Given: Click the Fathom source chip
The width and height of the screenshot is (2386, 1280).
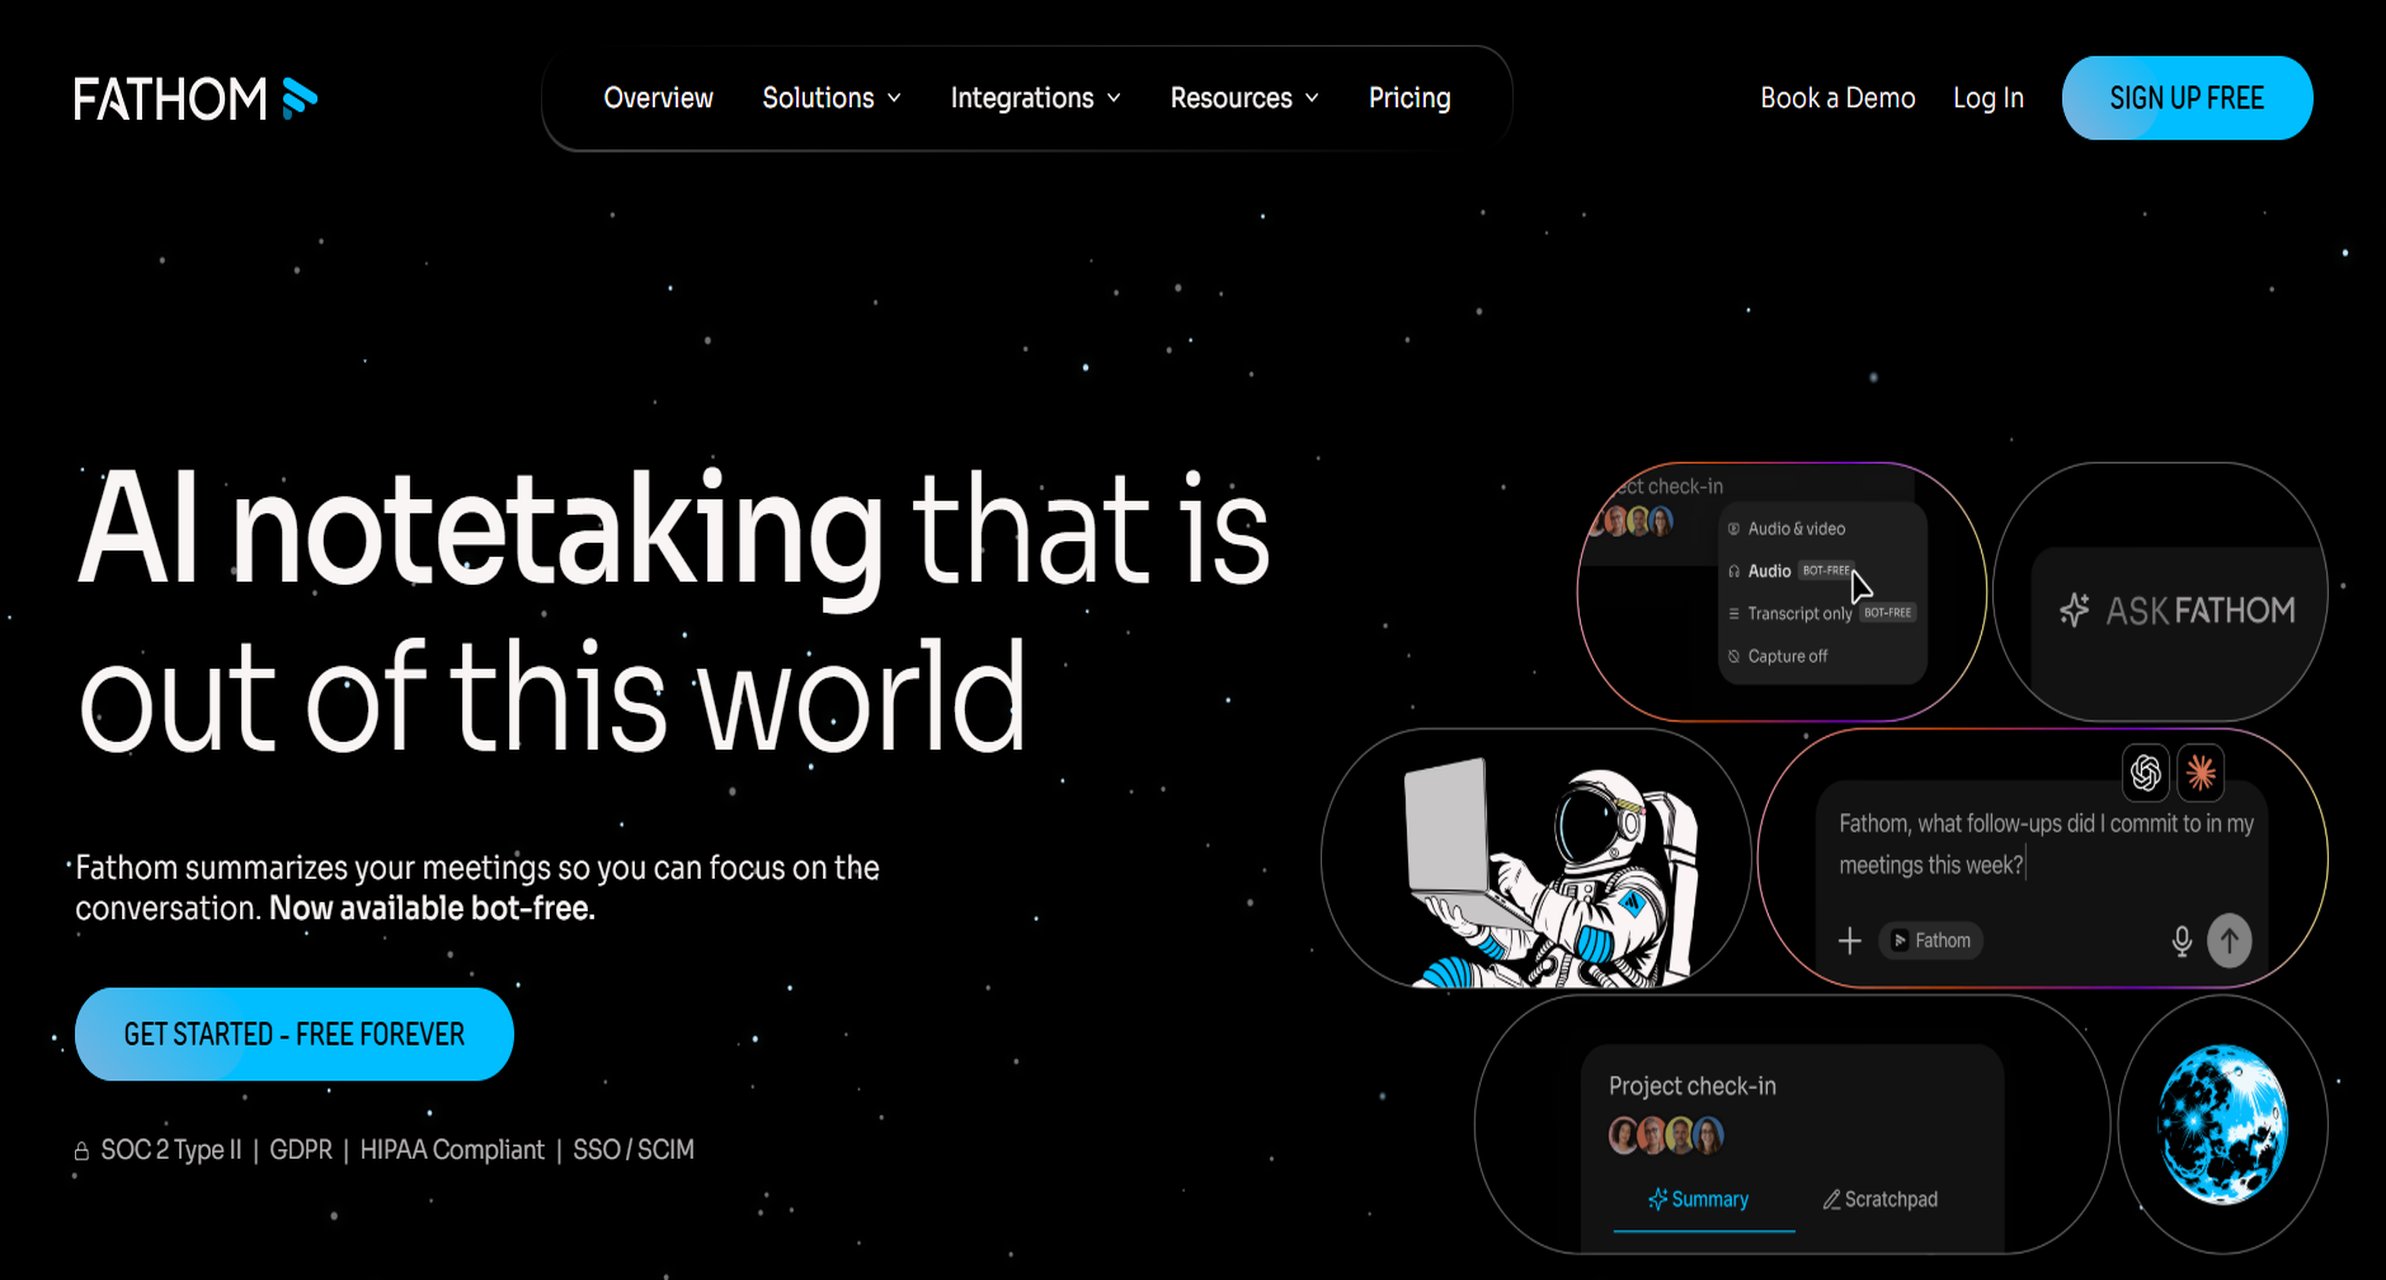Looking at the screenshot, I should (1930, 941).
